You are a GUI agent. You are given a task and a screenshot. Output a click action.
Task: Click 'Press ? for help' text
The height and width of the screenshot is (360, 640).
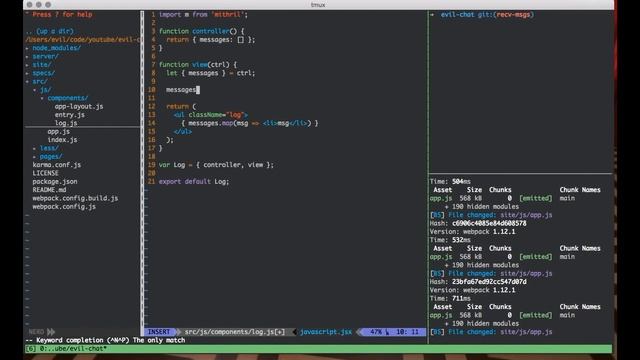pos(62,15)
